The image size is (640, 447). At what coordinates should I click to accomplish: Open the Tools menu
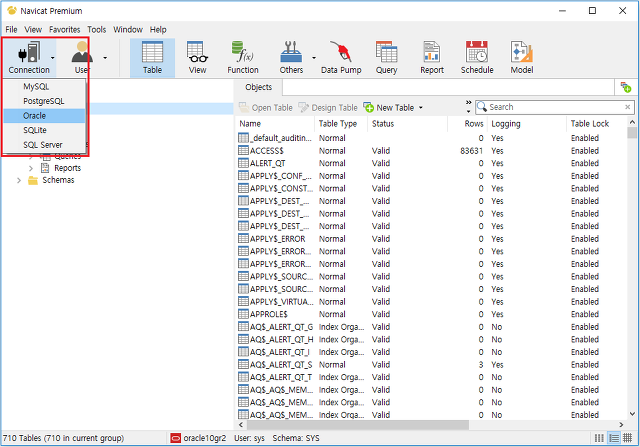97,29
